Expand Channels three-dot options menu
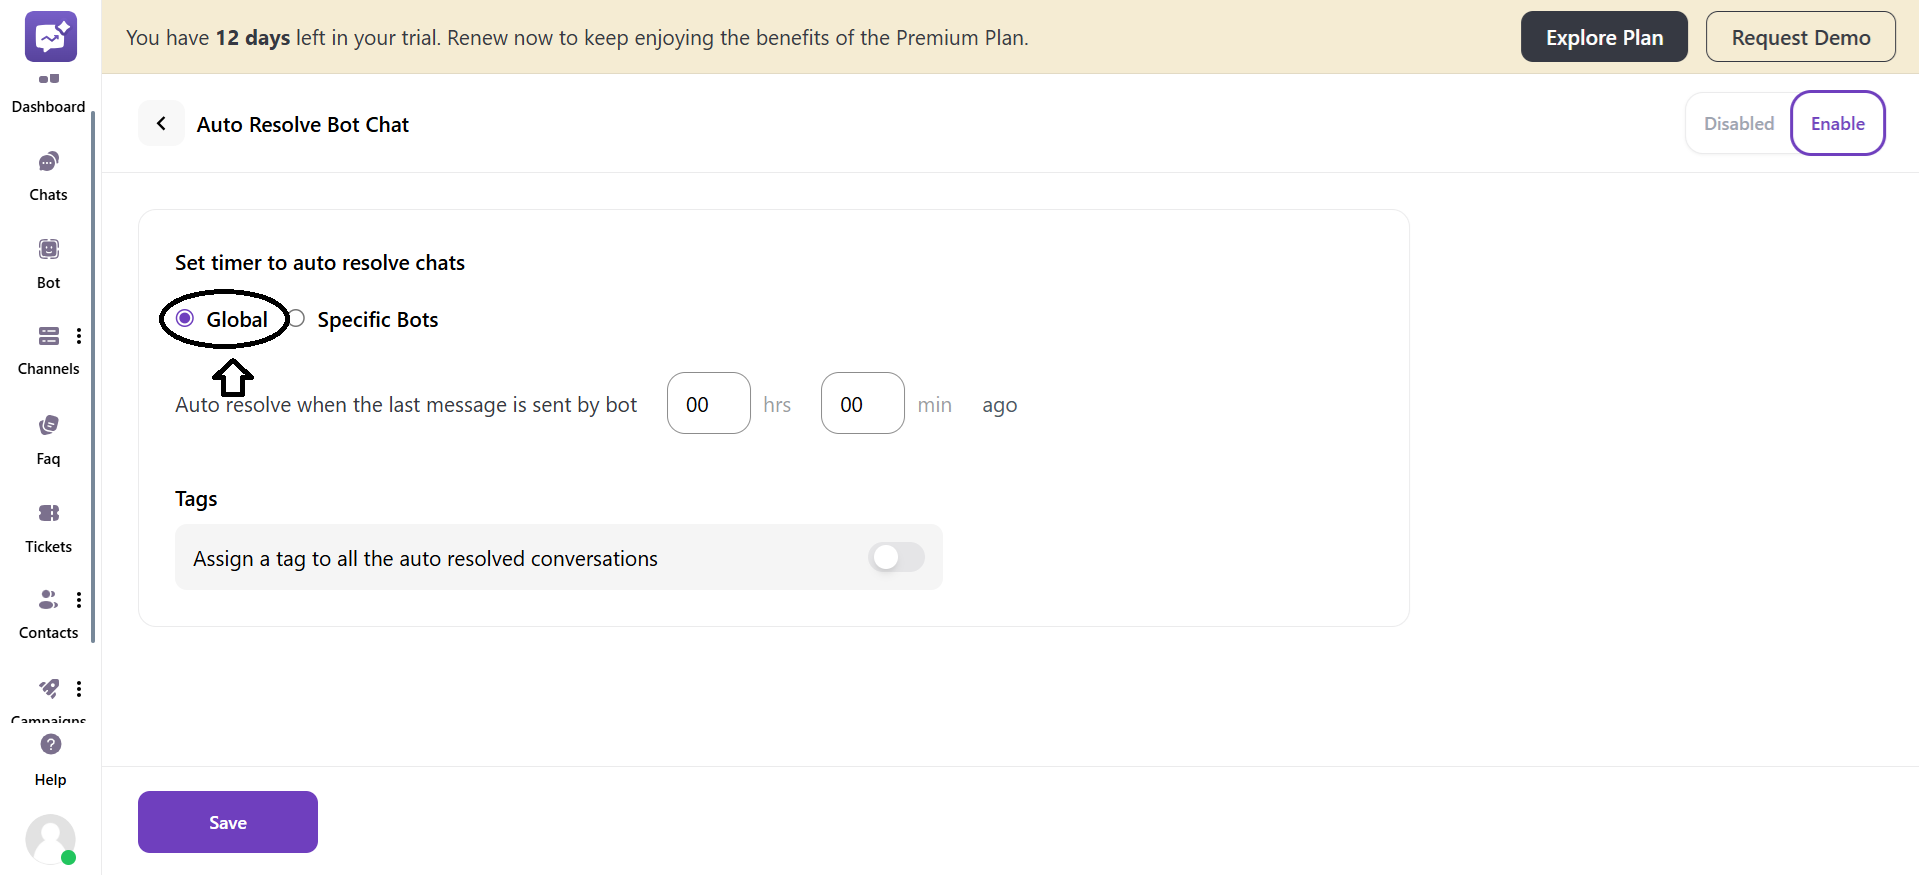 [x=79, y=336]
